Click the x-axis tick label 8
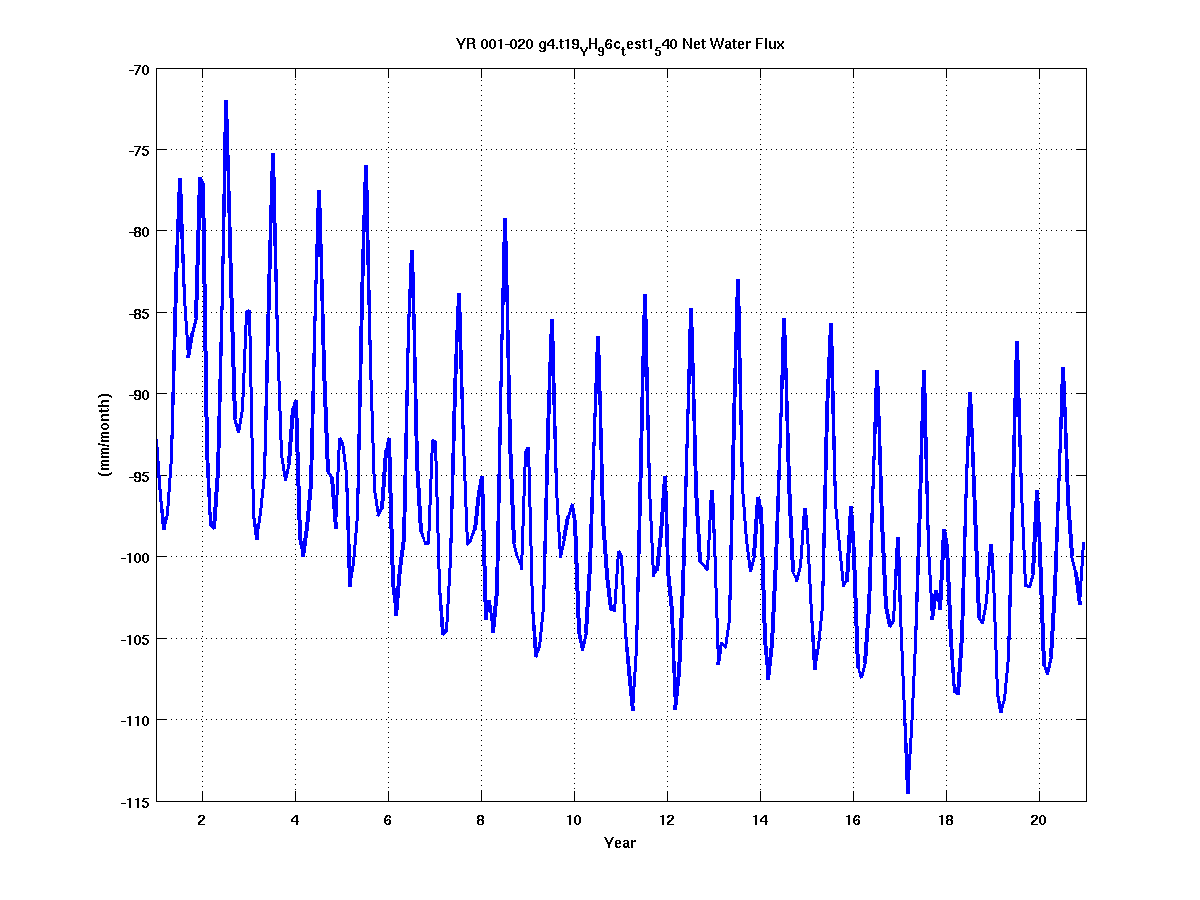This screenshot has height=900, width=1200. click(x=481, y=819)
